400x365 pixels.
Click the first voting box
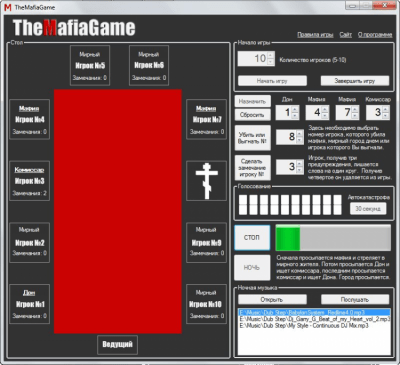[x=243, y=205]
